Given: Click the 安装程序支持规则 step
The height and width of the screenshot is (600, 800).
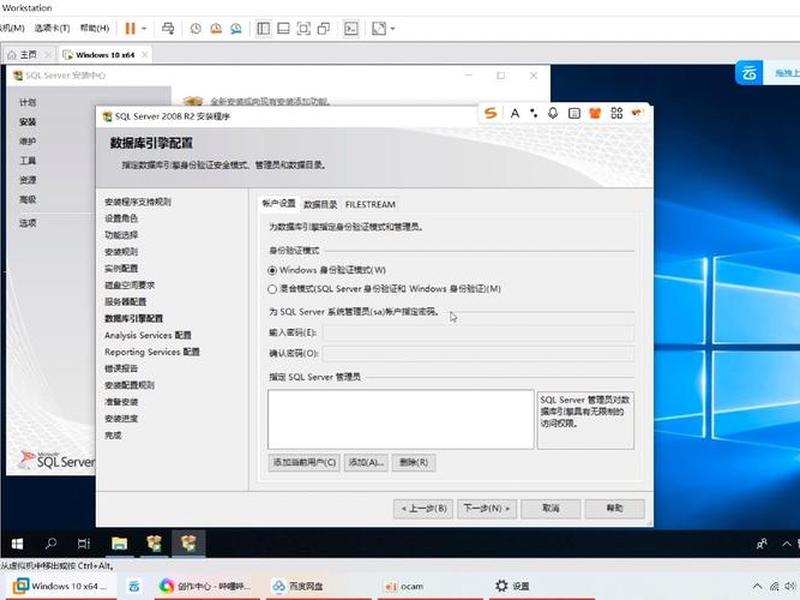Looking at the screenshot, I should point(138,202).
